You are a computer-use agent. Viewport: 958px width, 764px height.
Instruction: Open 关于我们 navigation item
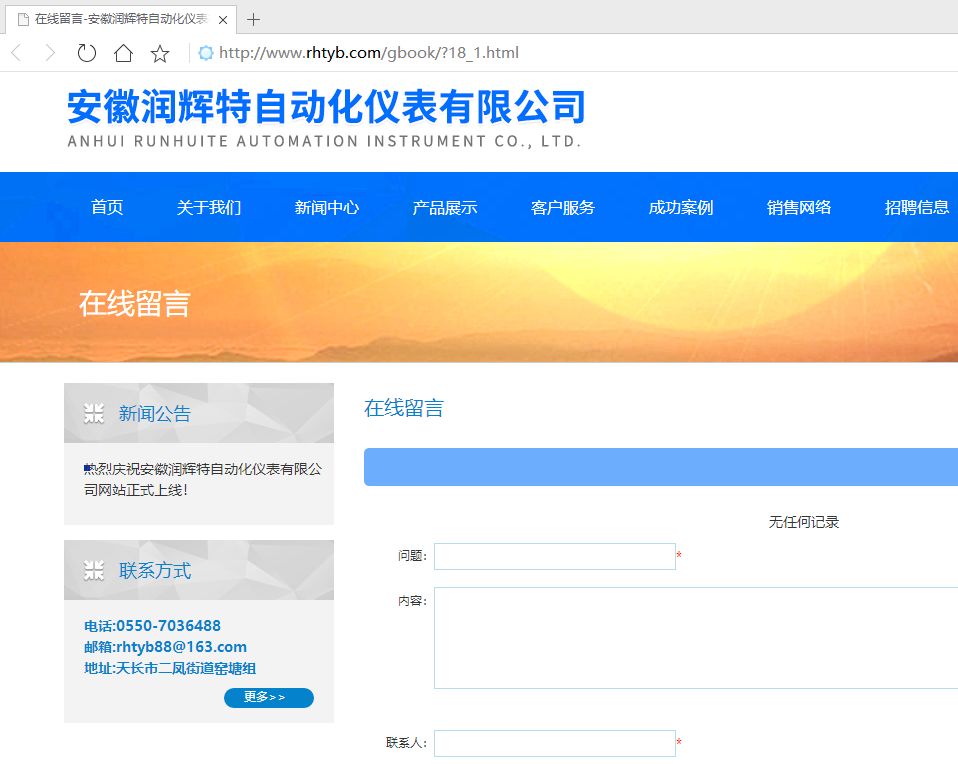pyautogui.click(x=209, y=207)
